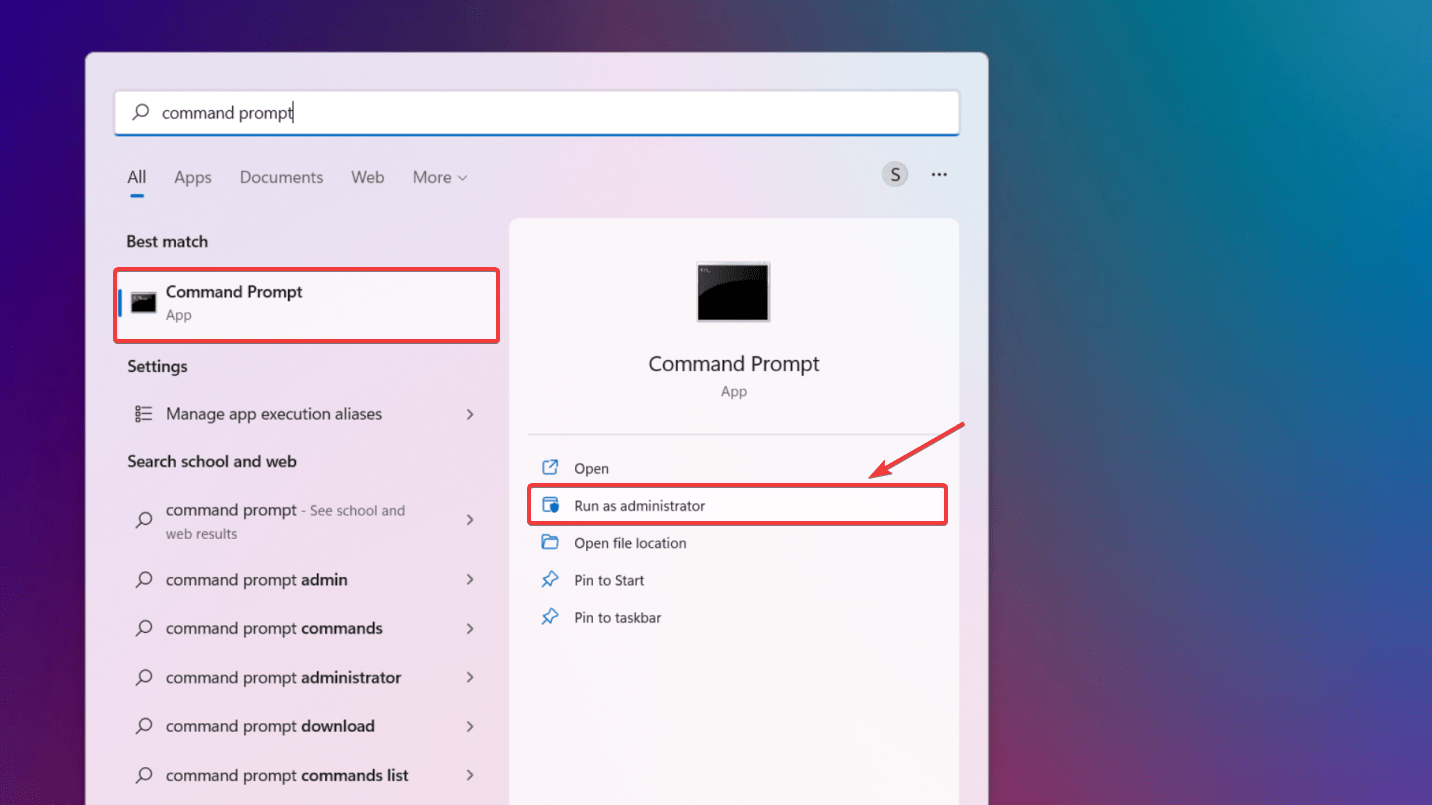Click search icon beside 'See school and web results'
Viewport: 1432px width, 805px height.
point(144,520)
